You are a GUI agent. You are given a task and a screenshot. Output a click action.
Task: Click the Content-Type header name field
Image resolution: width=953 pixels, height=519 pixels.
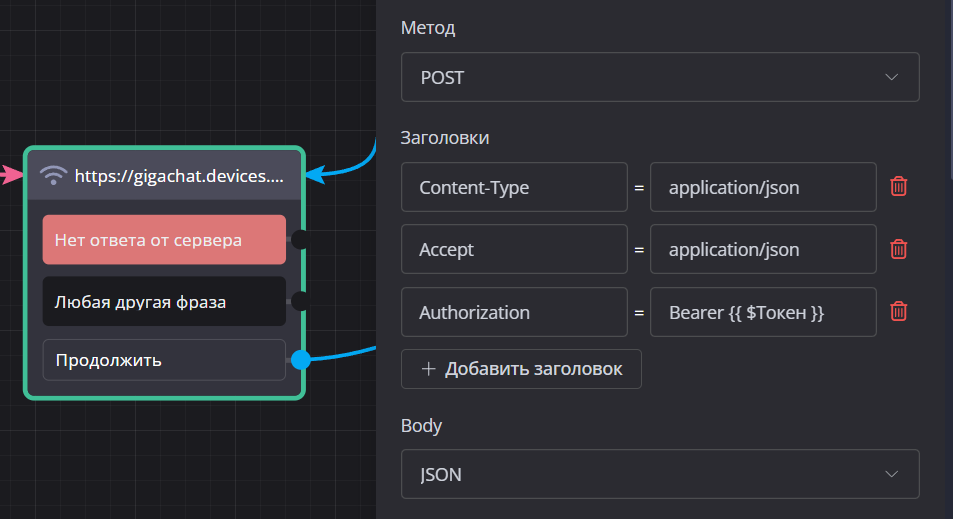tap(514, 187)
